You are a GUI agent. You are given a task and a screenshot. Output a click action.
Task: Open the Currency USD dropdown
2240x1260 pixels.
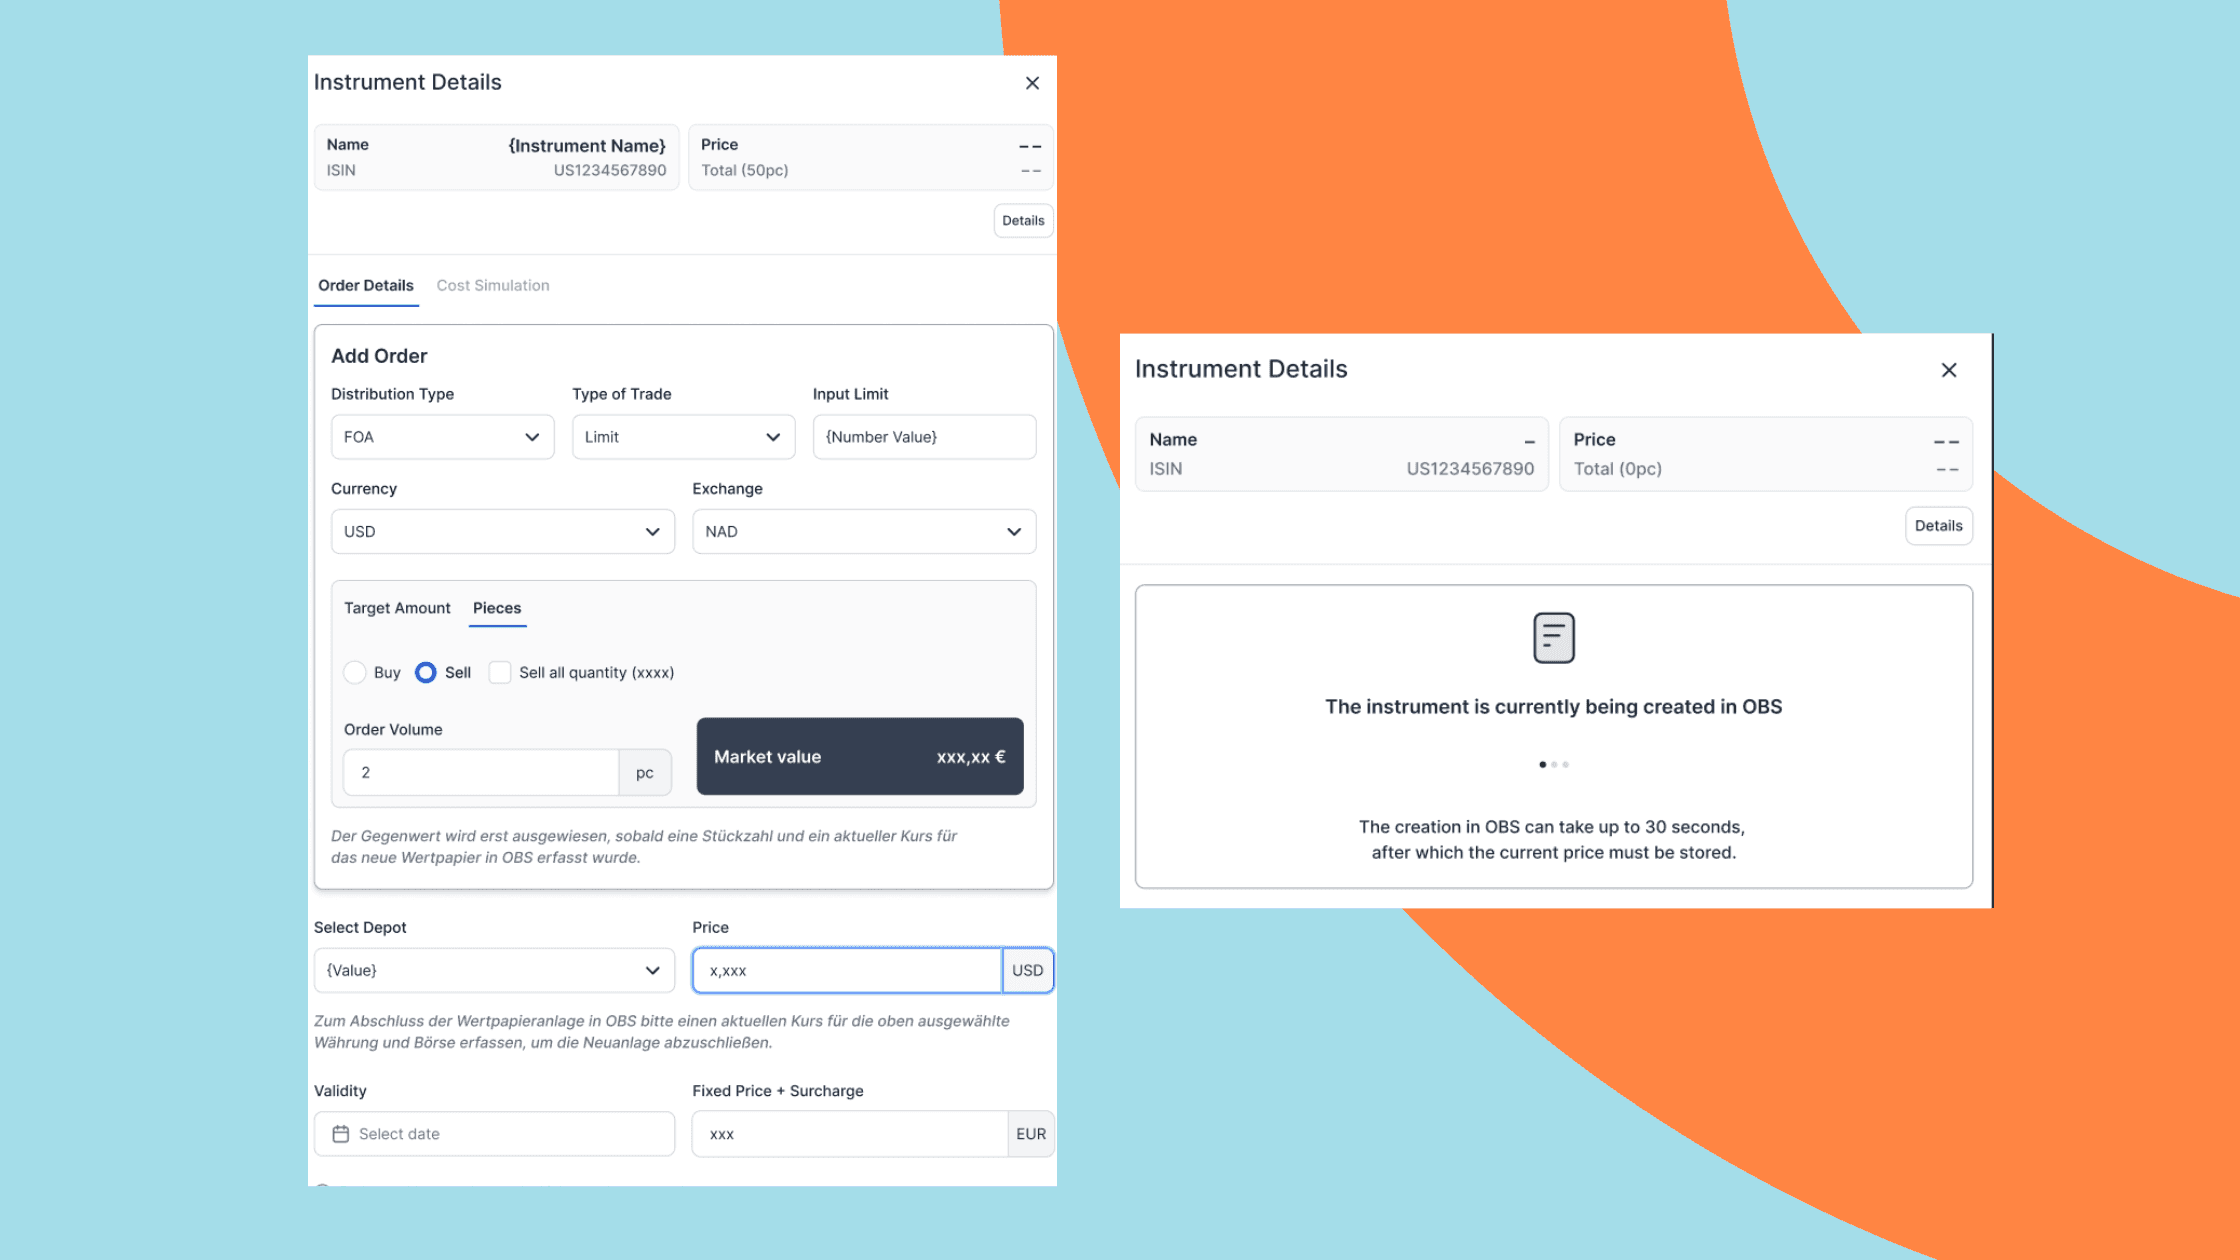point(502,532)
